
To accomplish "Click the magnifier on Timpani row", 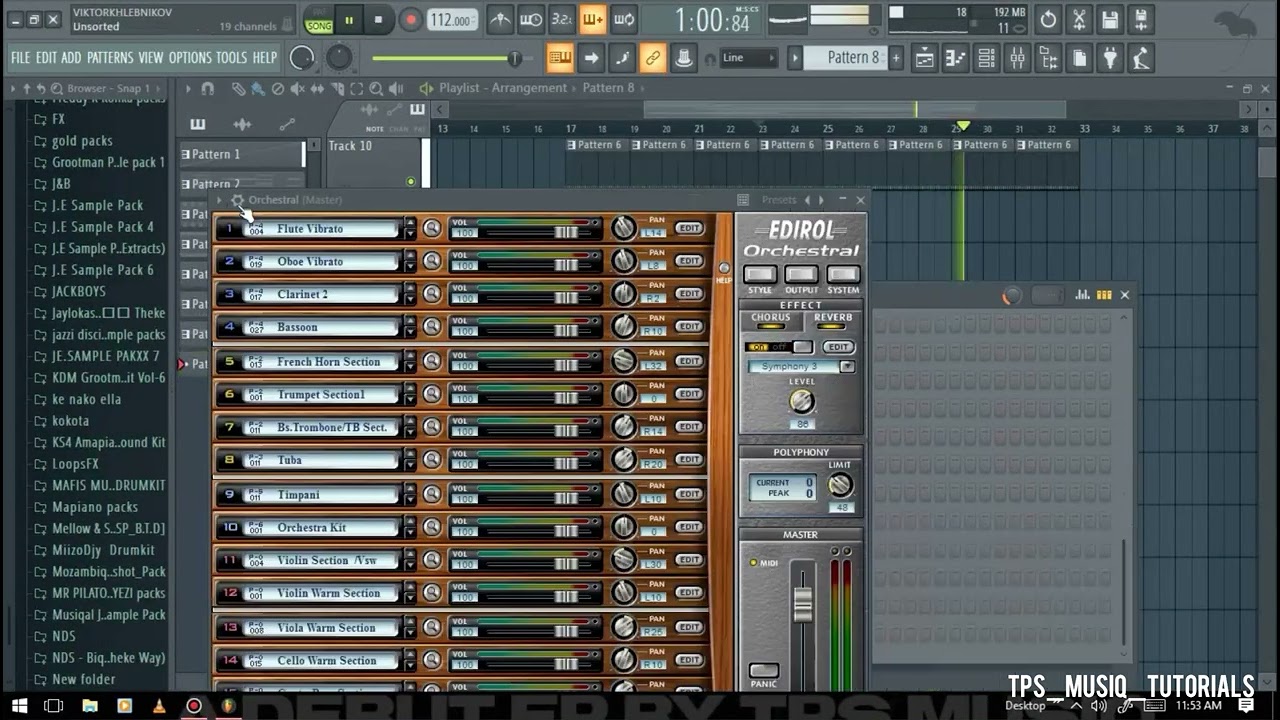I will [x=432, y=494].
